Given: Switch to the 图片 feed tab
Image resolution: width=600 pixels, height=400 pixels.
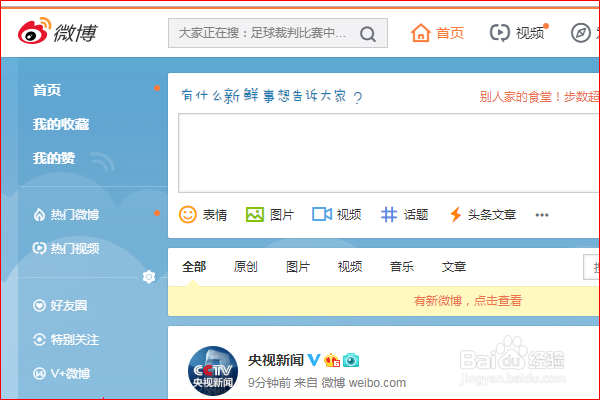Looking at the screenshot, I should (x=298, y=266).
